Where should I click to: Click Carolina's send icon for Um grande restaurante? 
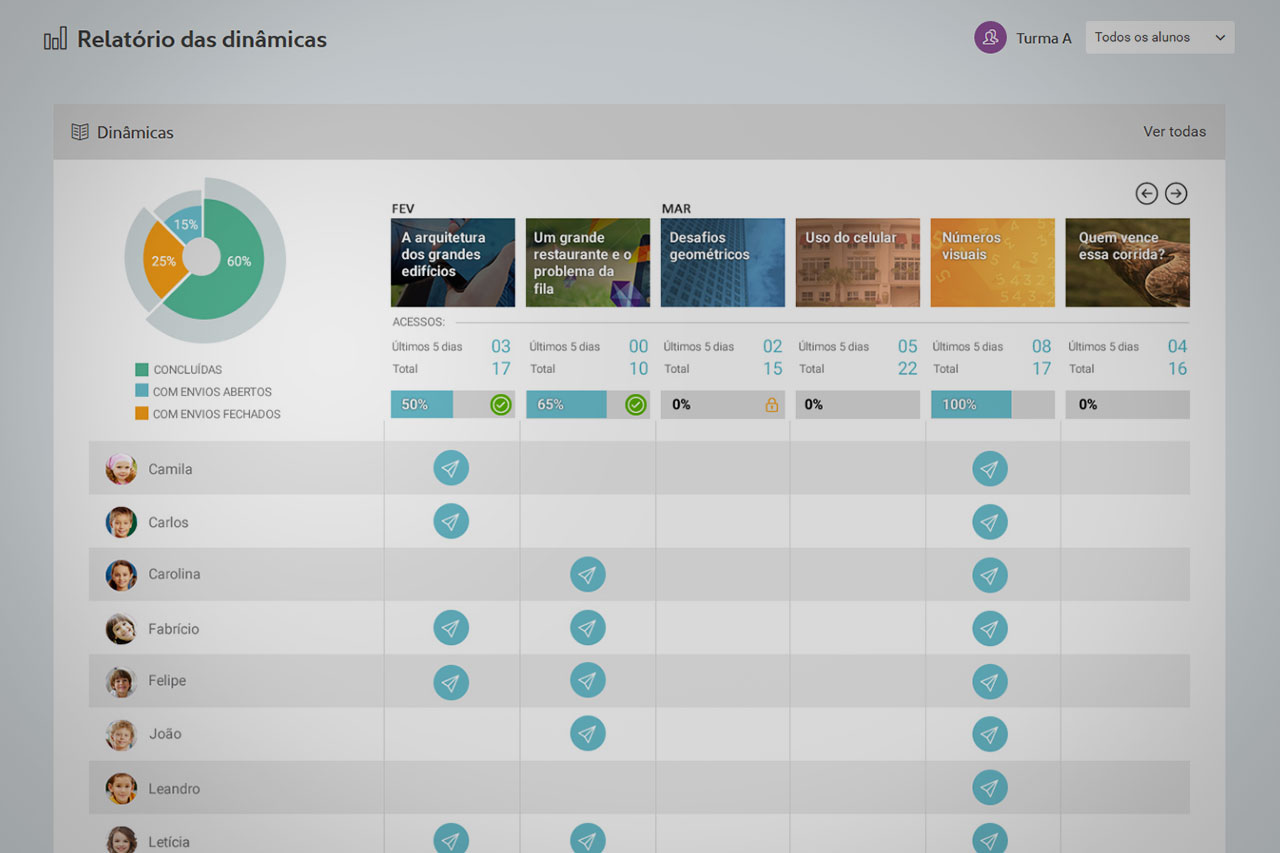click(587, 574)
